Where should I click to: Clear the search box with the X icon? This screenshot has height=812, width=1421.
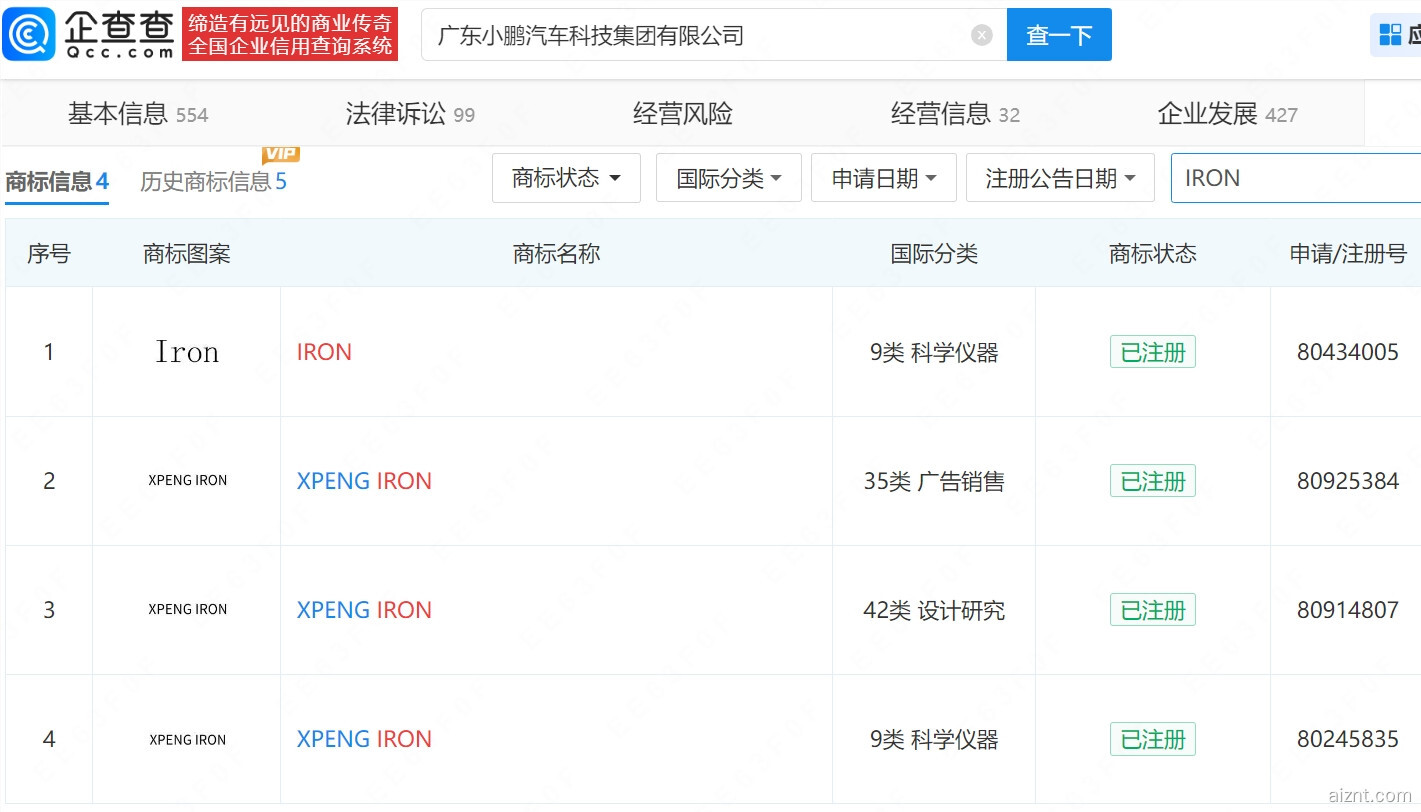[x=982, y=35]
